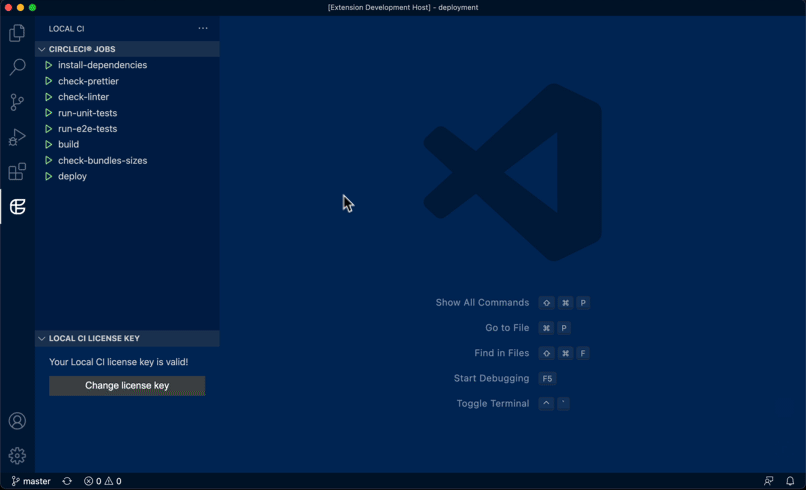The width and height of the screenshot is (806, 490).
Task: Open the notifications bell icon
Action: [x=790, y=481]
